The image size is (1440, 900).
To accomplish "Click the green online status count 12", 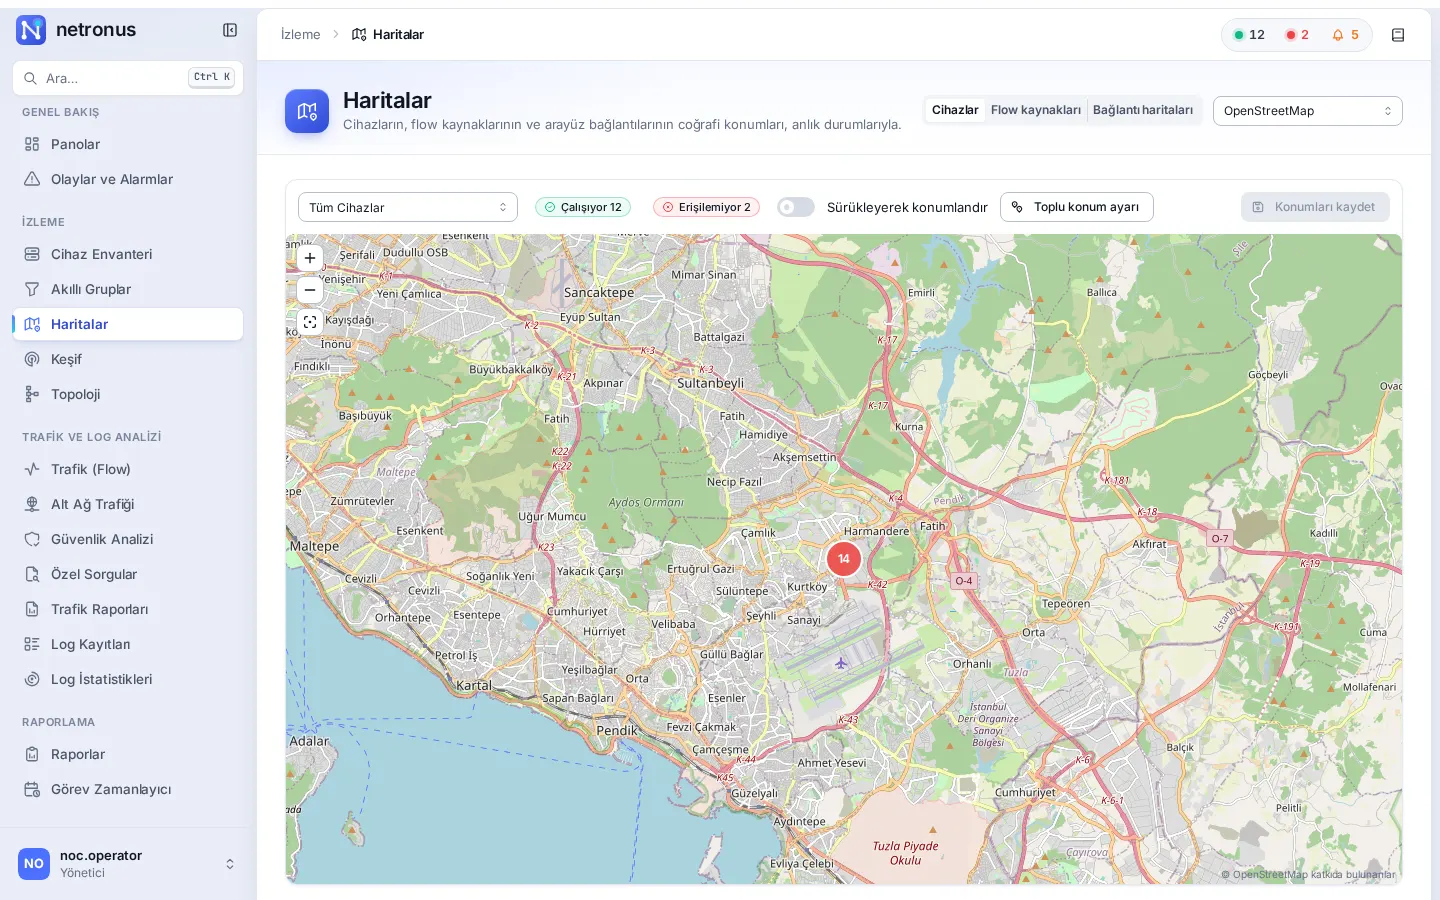I will 1249,35.
